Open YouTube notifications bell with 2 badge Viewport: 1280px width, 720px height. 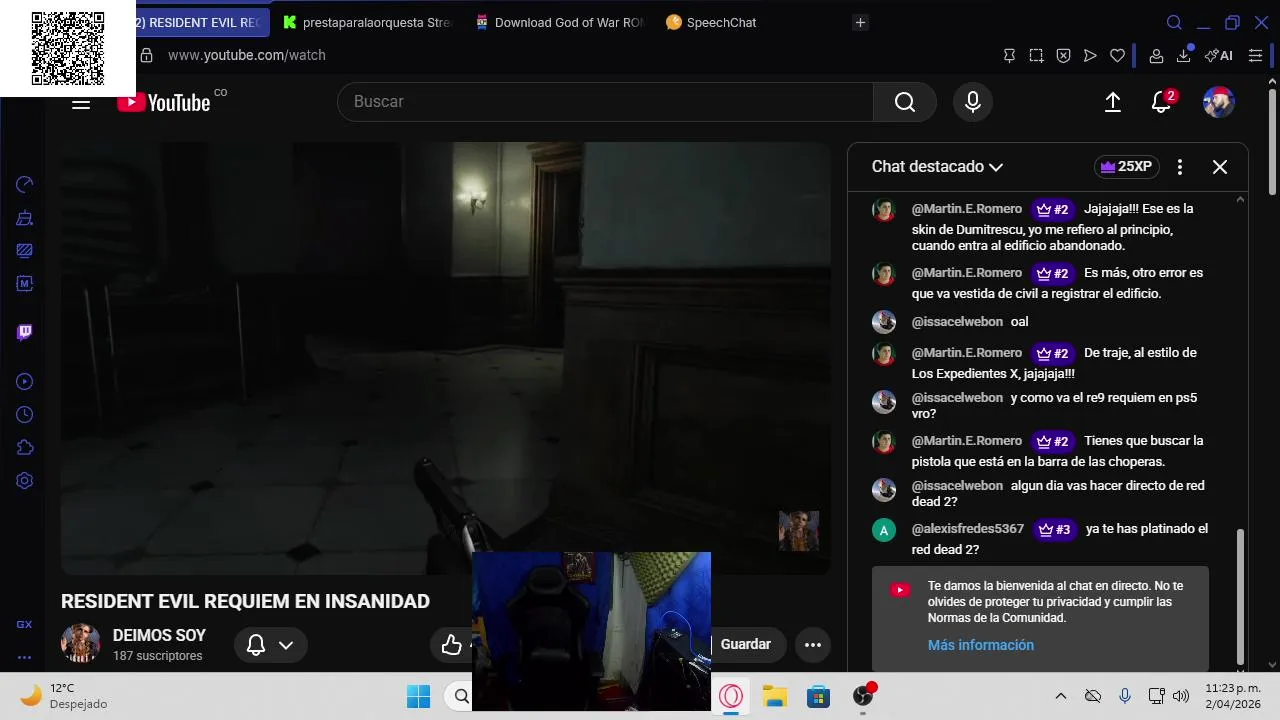coord(1162,101)
